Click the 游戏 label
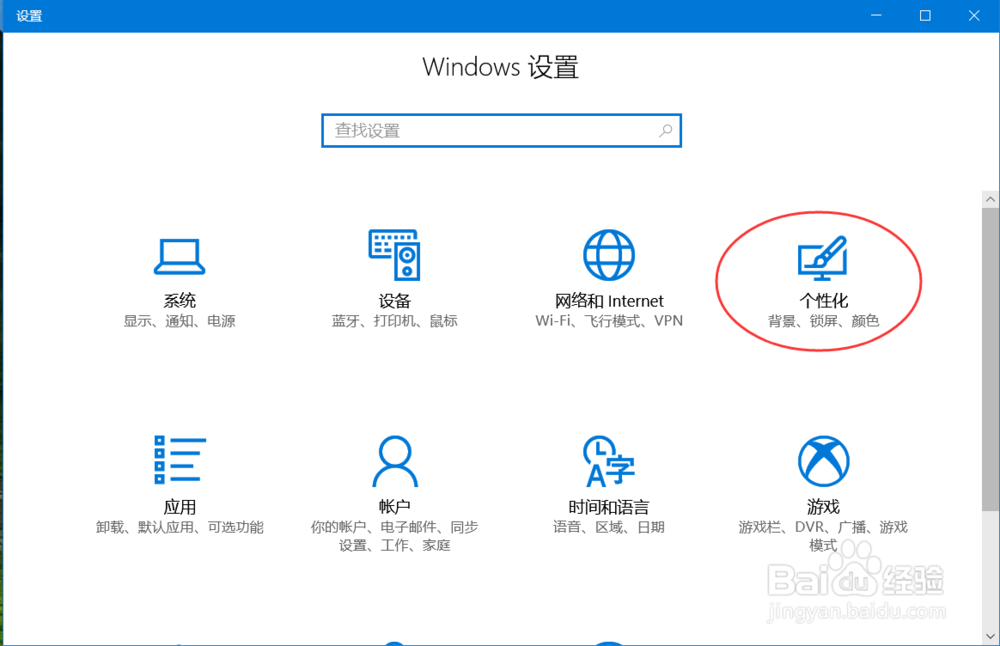This screenshot has height=646, width=1000. tap(823, 507)
